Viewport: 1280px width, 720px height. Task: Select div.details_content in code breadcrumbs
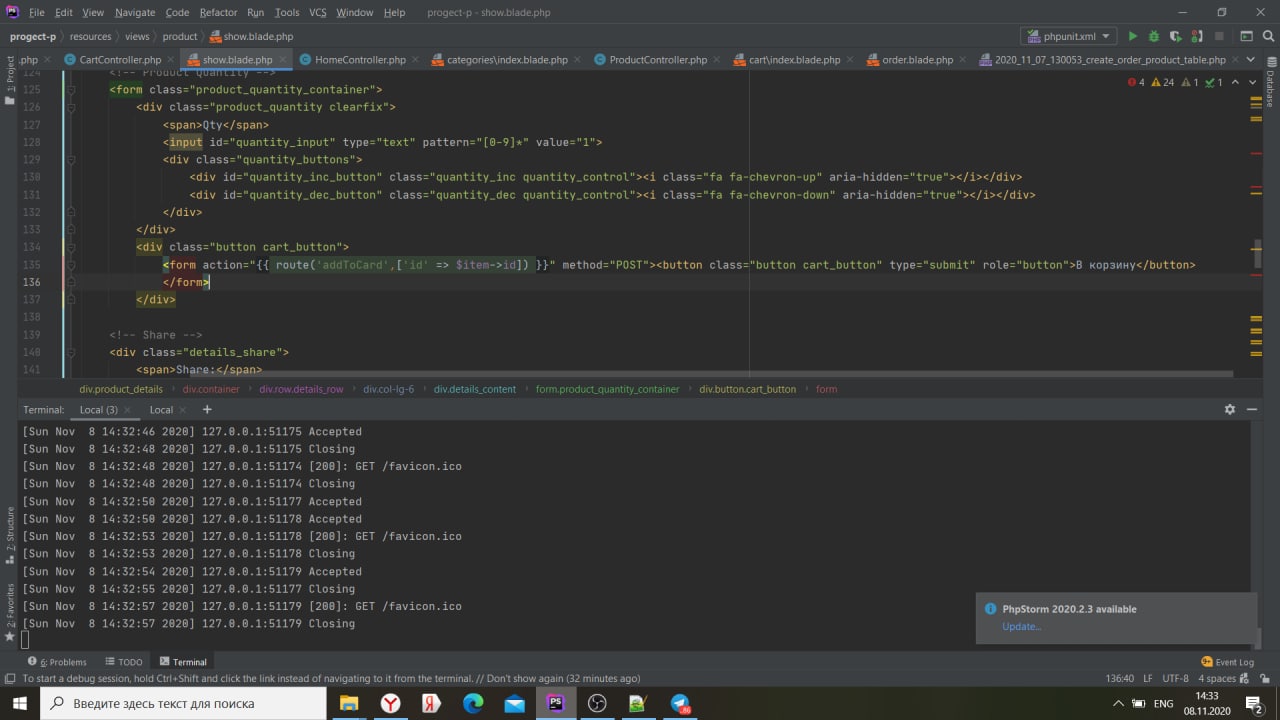[x=475, y=389]
